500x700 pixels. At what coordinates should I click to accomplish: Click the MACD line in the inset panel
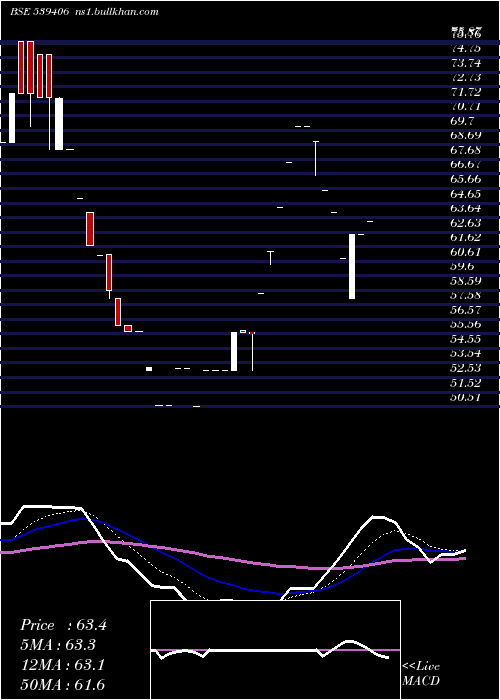(270, 650)
